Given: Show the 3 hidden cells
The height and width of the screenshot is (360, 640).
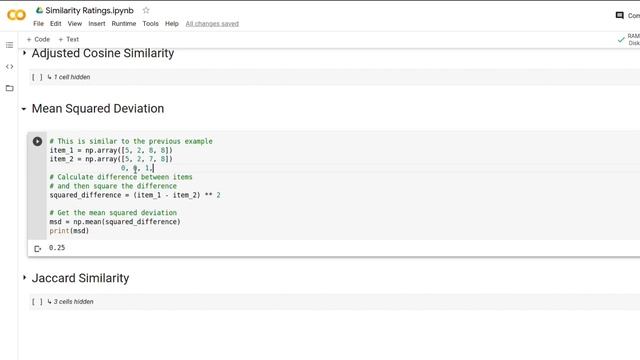Looking at the screenshot, I should (70, 302).
